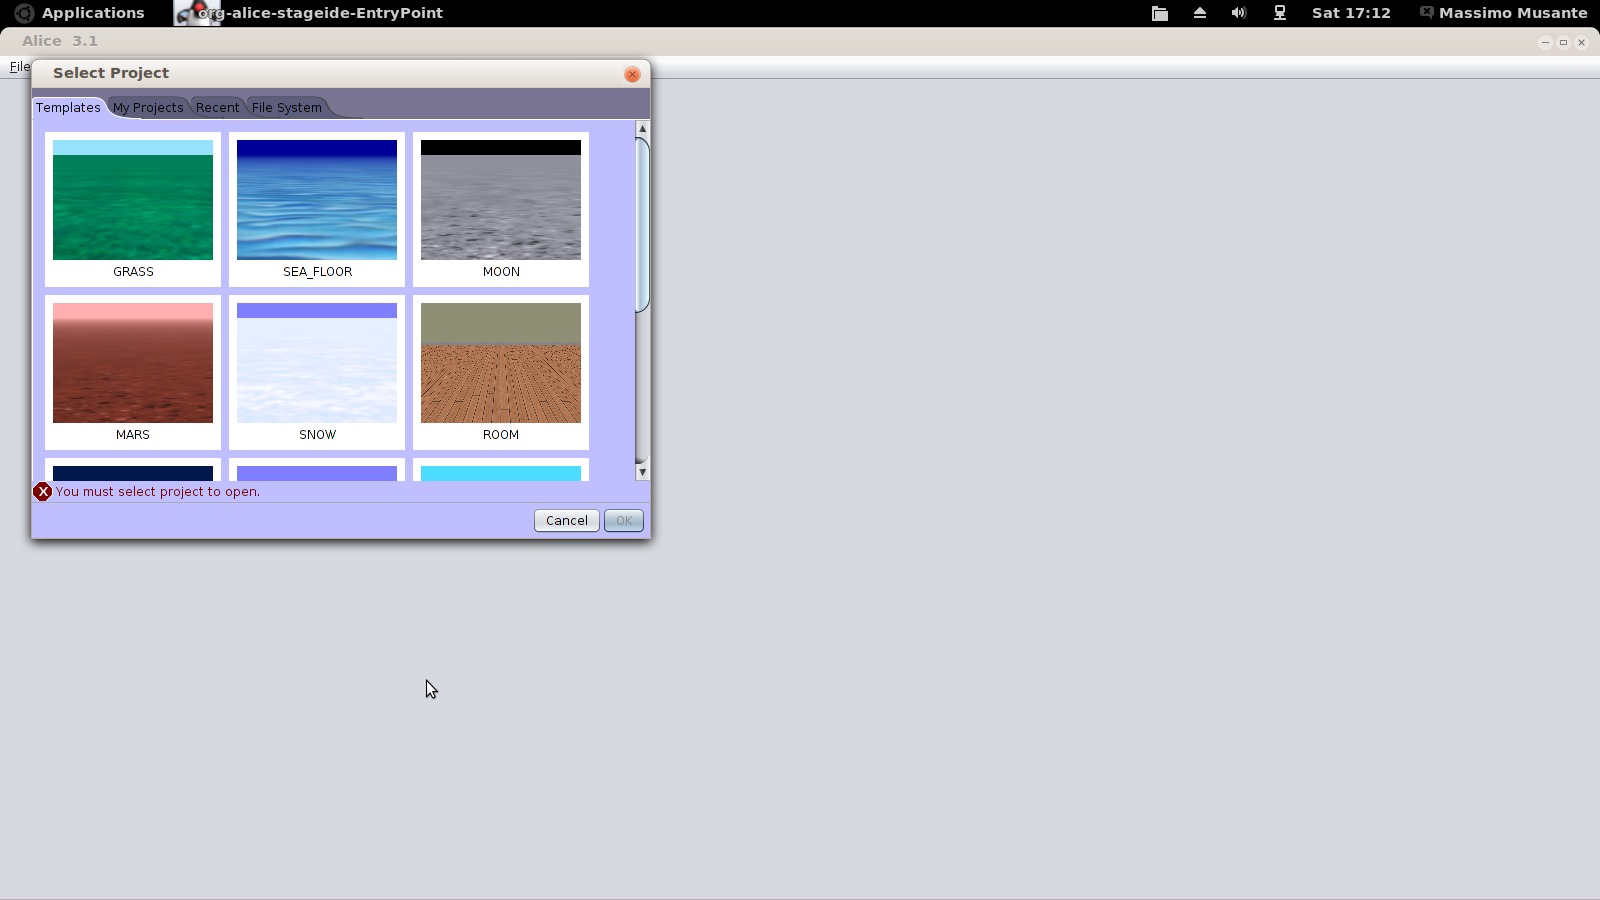Switch to the Recent tab

click(x=217, y=107)
